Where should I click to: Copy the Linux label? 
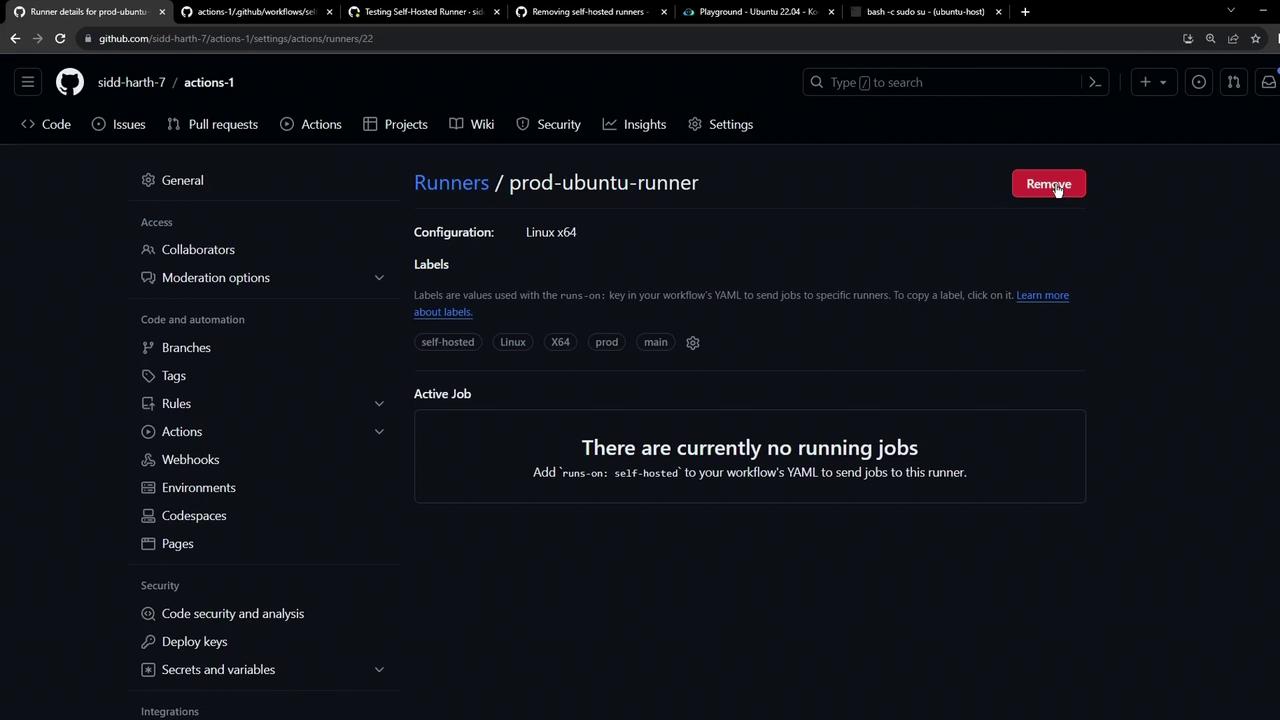tap(513, 342)
